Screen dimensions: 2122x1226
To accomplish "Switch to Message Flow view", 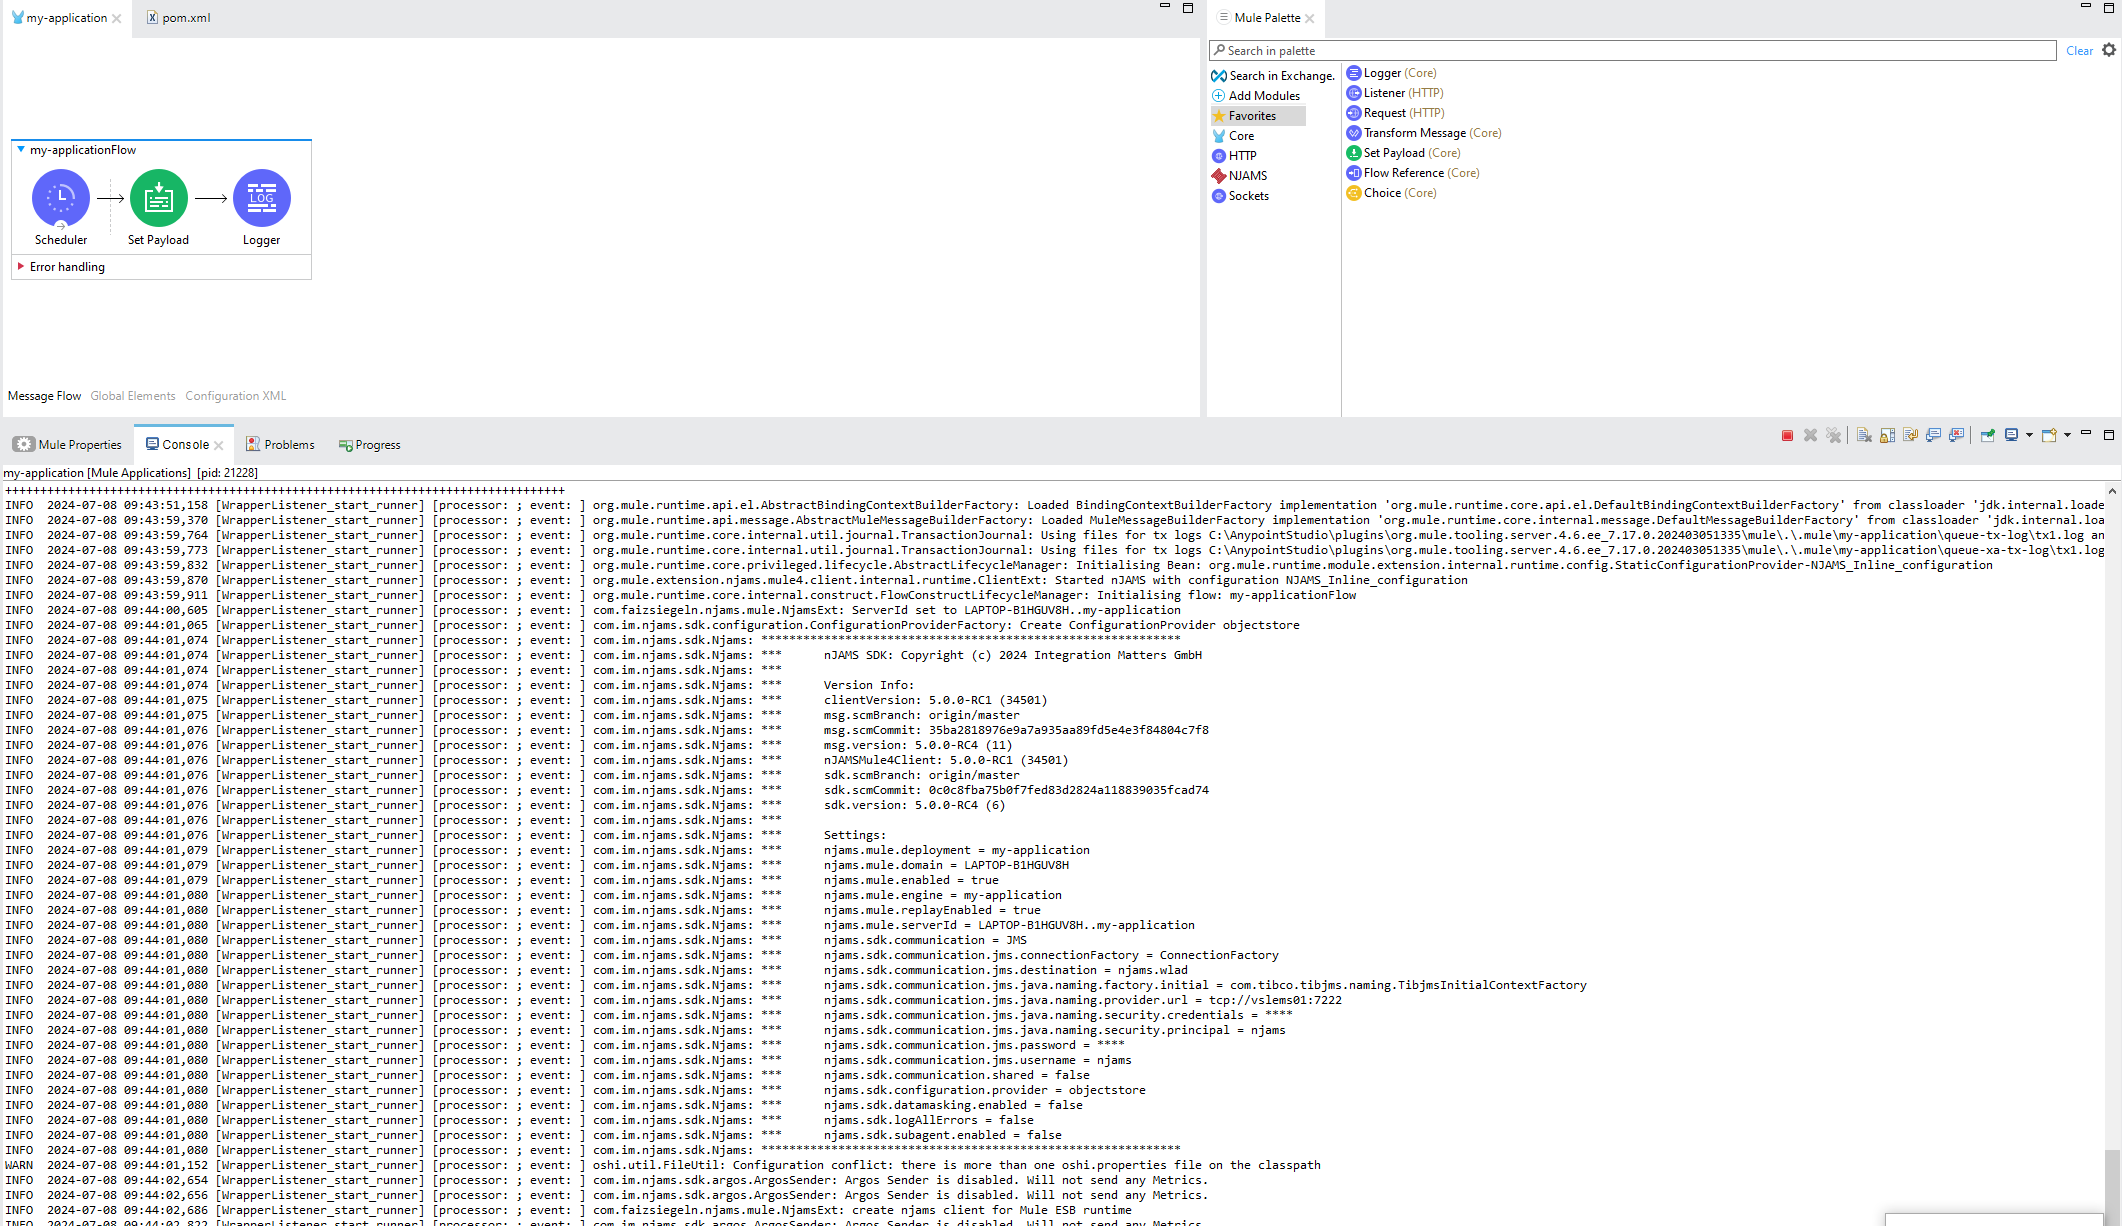I will tap(44, 396).
